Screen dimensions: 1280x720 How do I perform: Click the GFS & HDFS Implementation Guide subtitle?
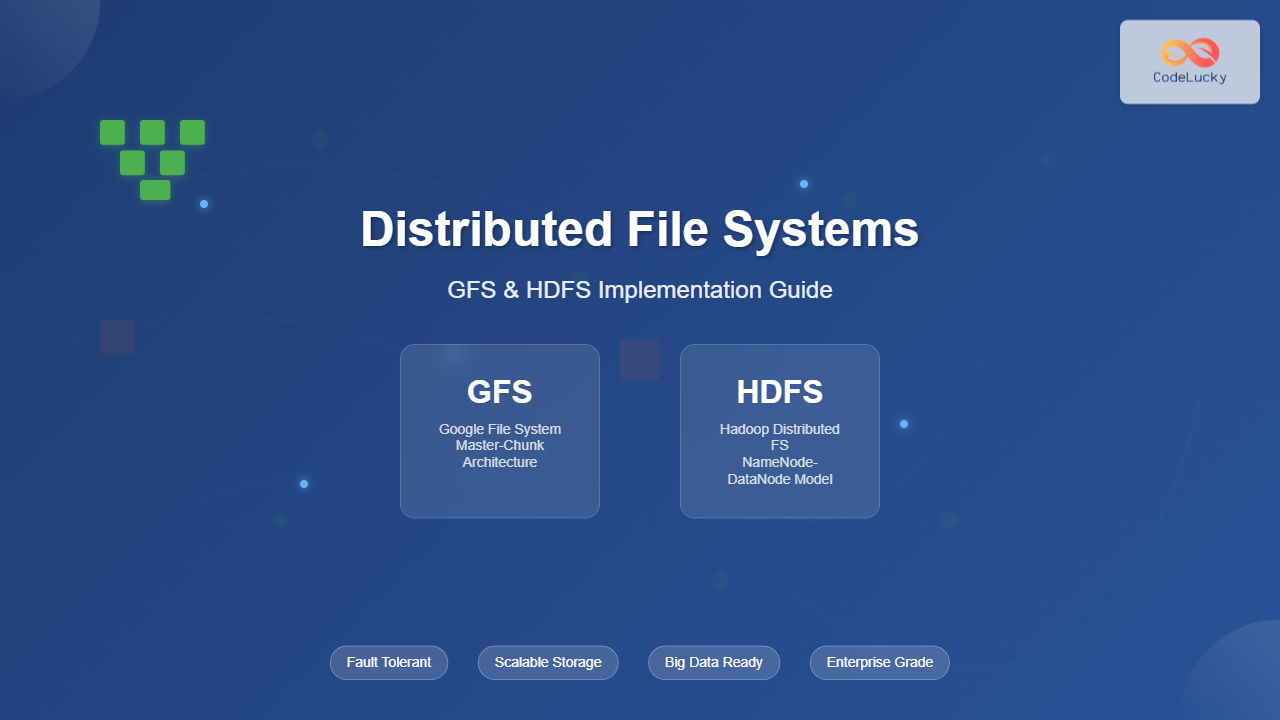pyautogui.click(x=640, y=290)
